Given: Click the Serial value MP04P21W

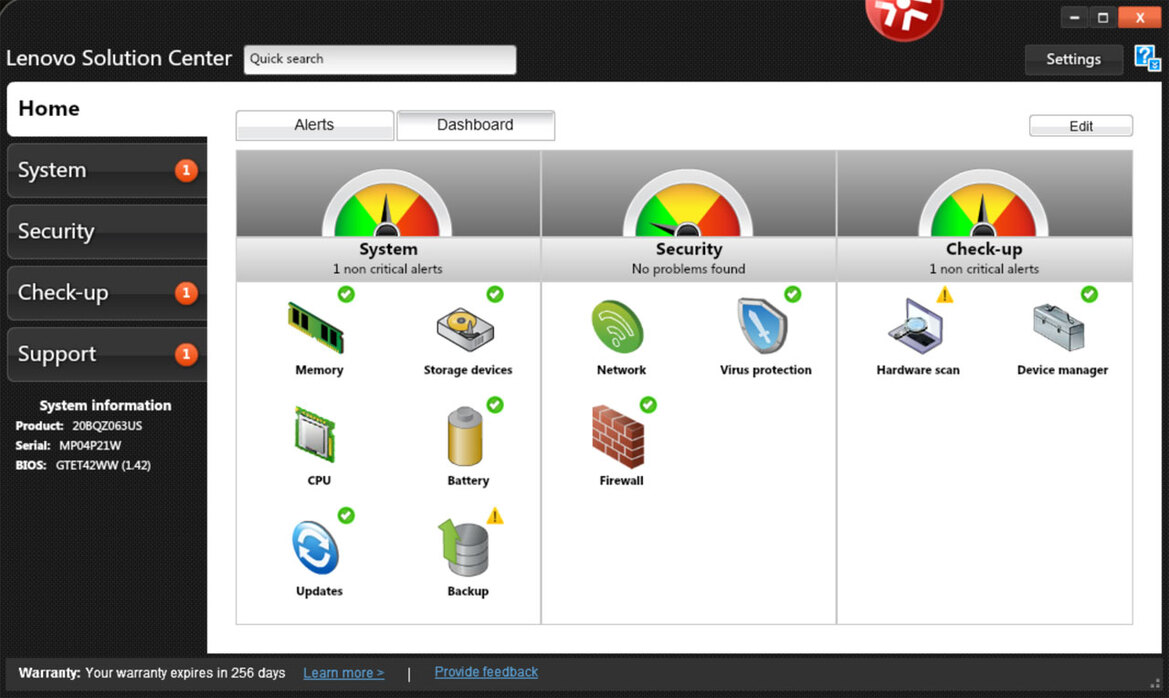Looking at the screenshot, I should pyautogui.click(x=90, y=445).
